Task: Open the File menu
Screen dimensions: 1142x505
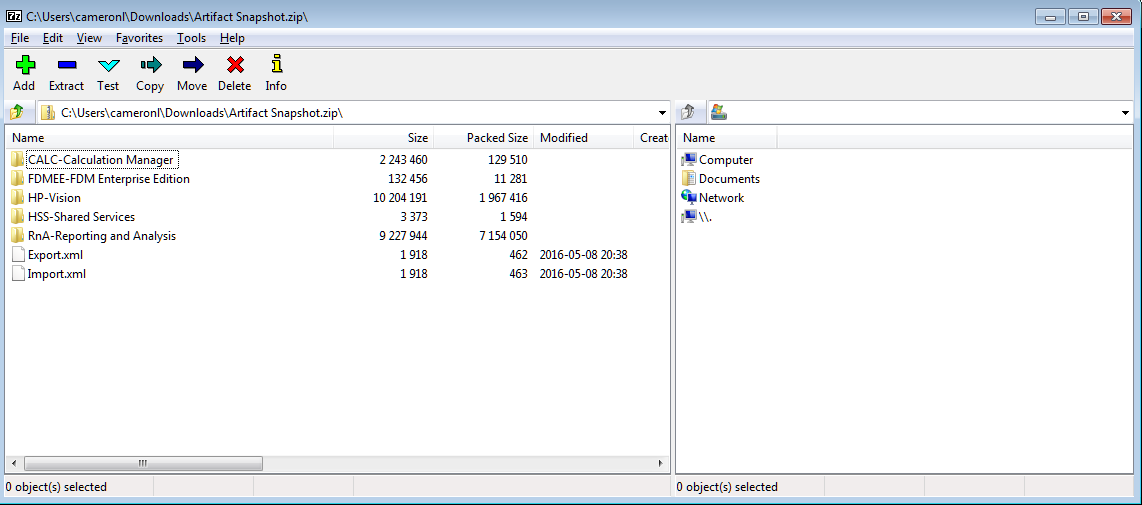Action: pyautogui.click(x=20, y=38)
